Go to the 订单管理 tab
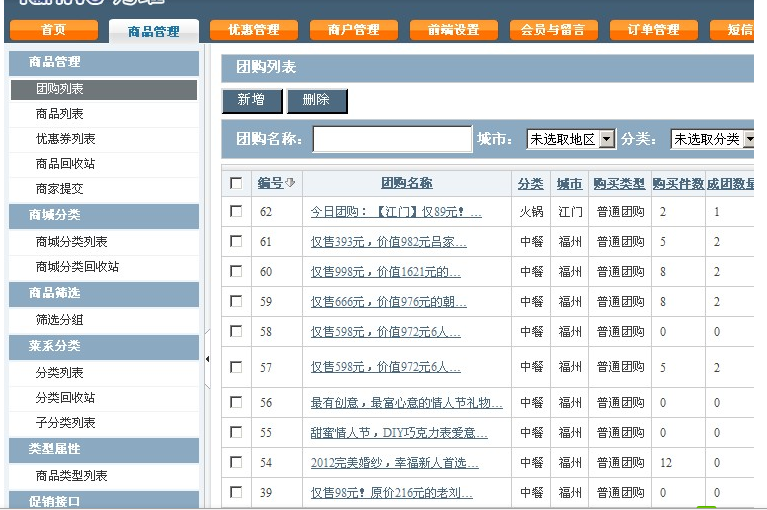 coord(653,30)
